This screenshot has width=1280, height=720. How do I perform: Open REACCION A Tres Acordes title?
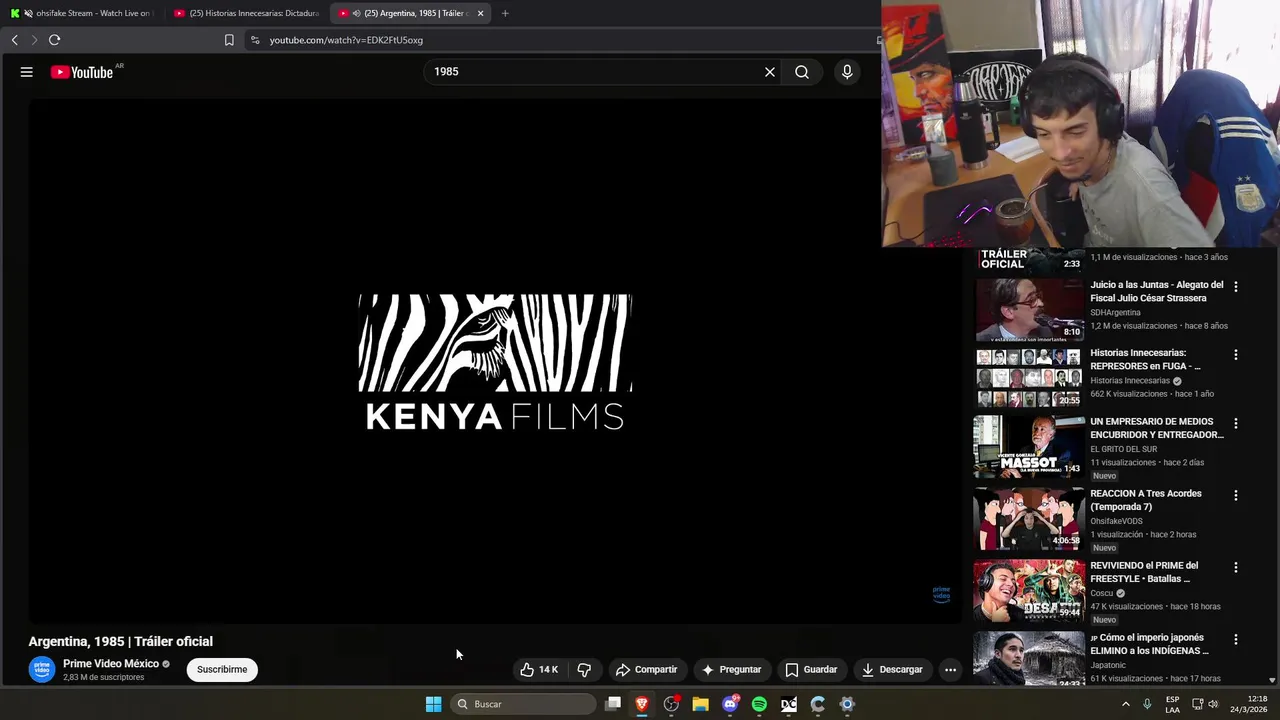[1146, 500]
